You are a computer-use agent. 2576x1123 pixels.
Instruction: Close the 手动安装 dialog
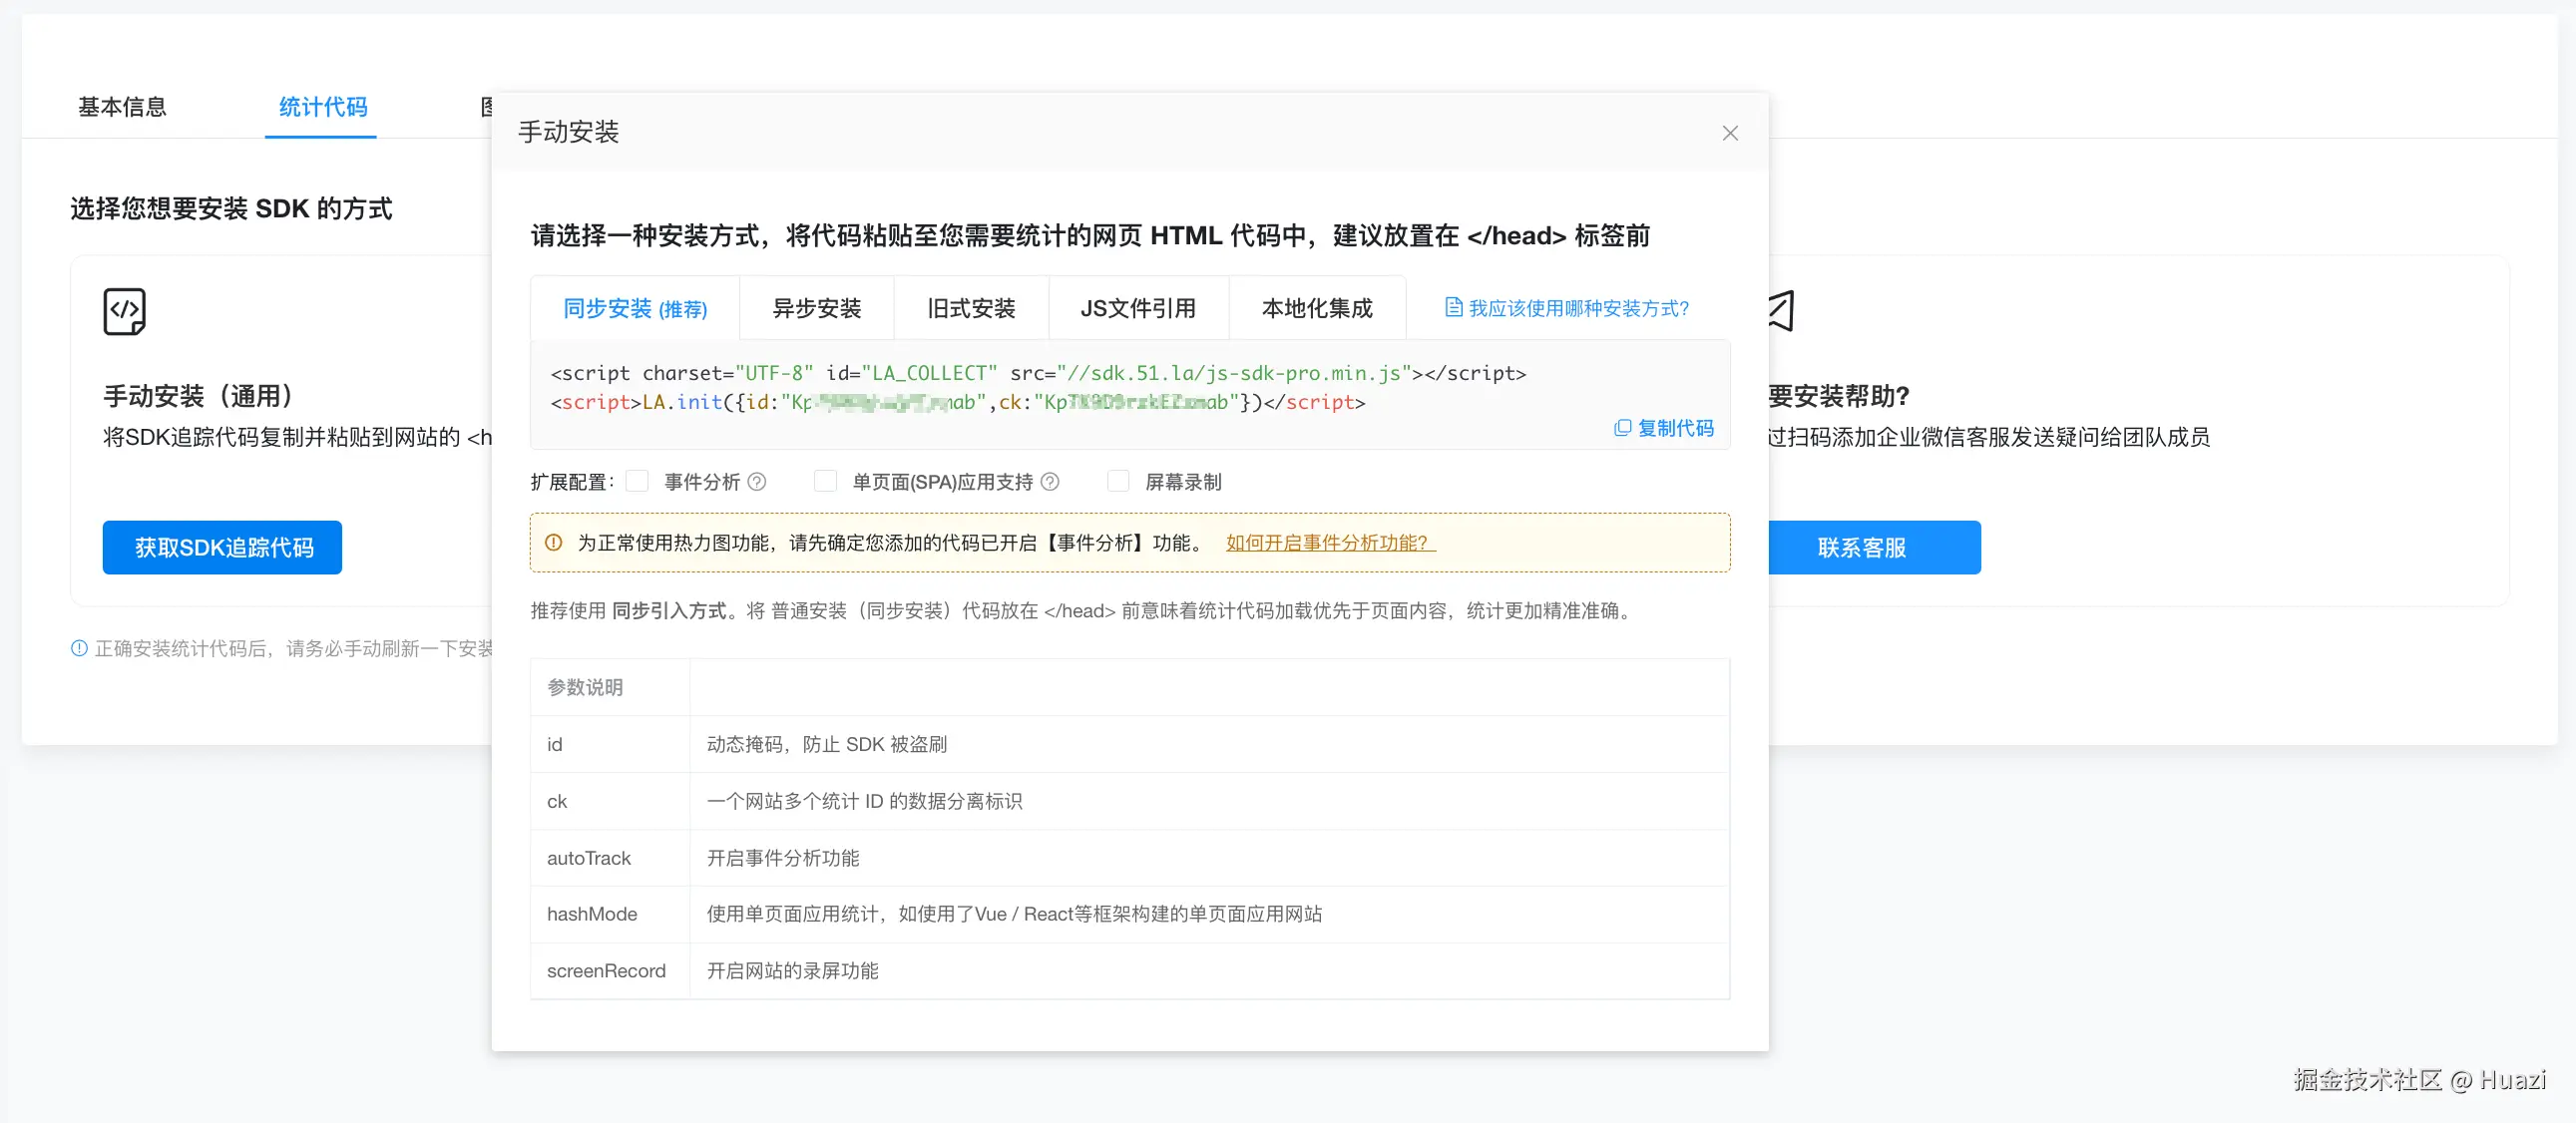(x=1730, y=133)
